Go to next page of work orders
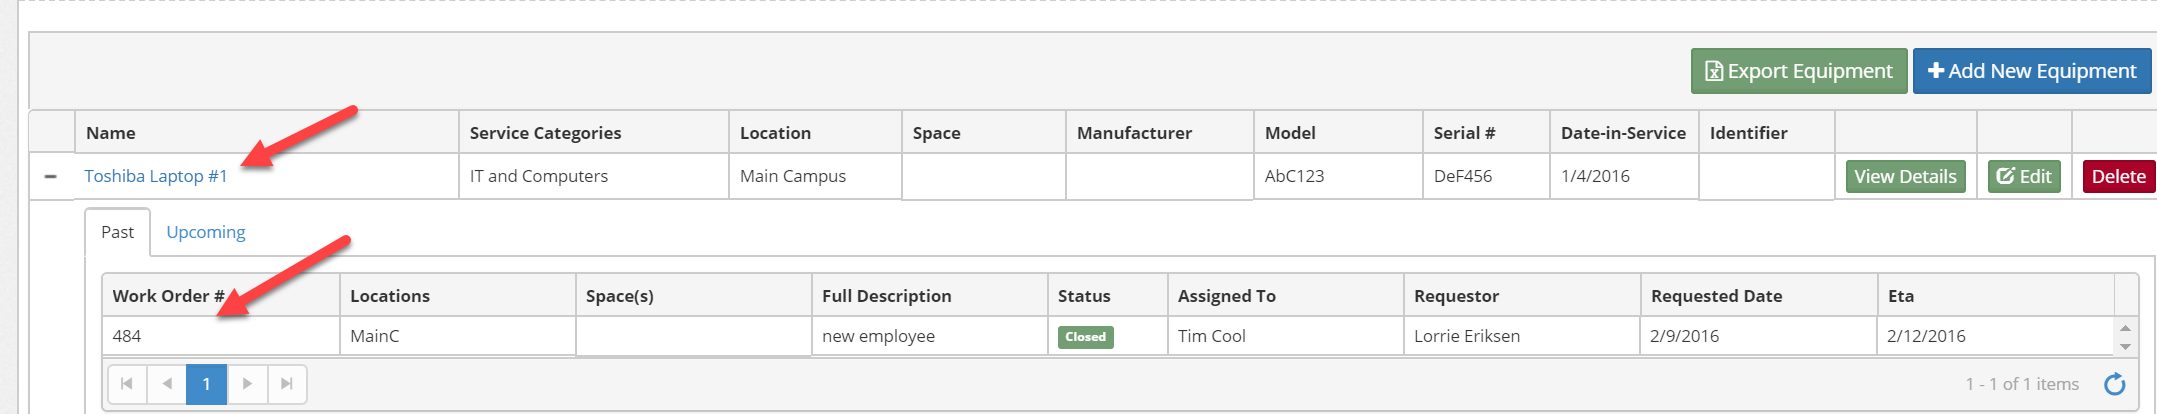 tap(247, 384)
